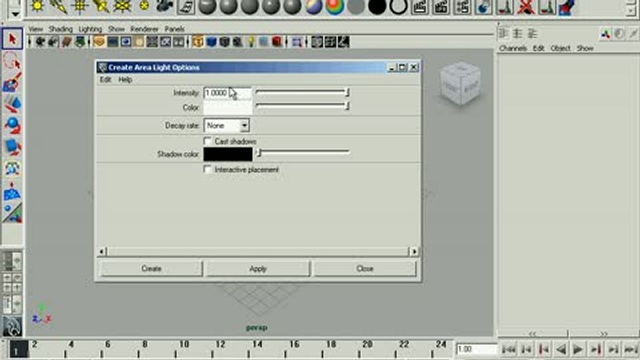Open the viewport Panels menu
Image resolution: width=640 pixels, height=360 pixels.
[174, 29]
